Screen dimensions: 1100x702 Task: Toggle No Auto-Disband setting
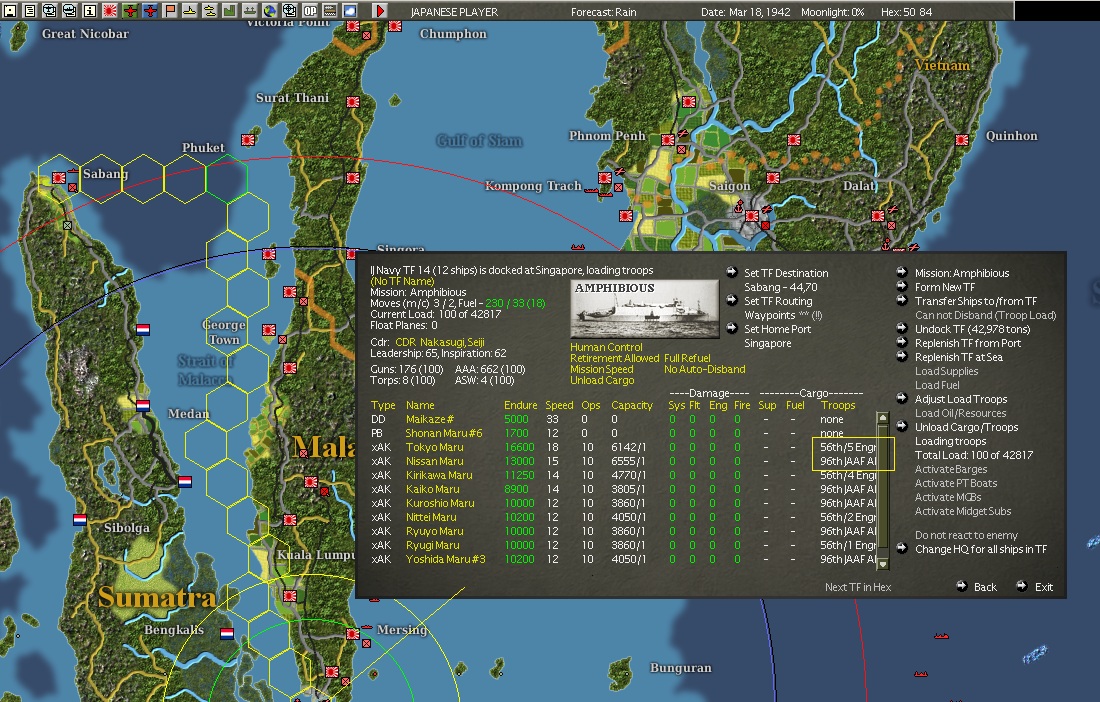click(704, 370)
